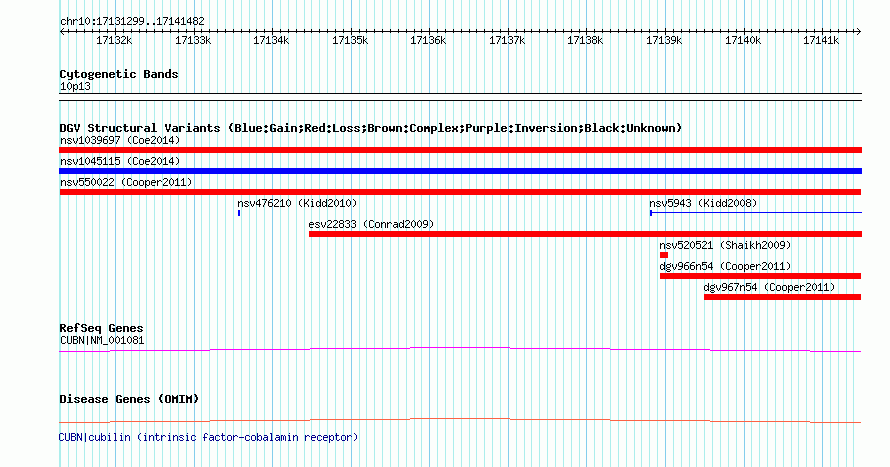Click the 17137k ruler tick label
The width and height of the screenshot is (890, 467).
(x=507, y=40)
